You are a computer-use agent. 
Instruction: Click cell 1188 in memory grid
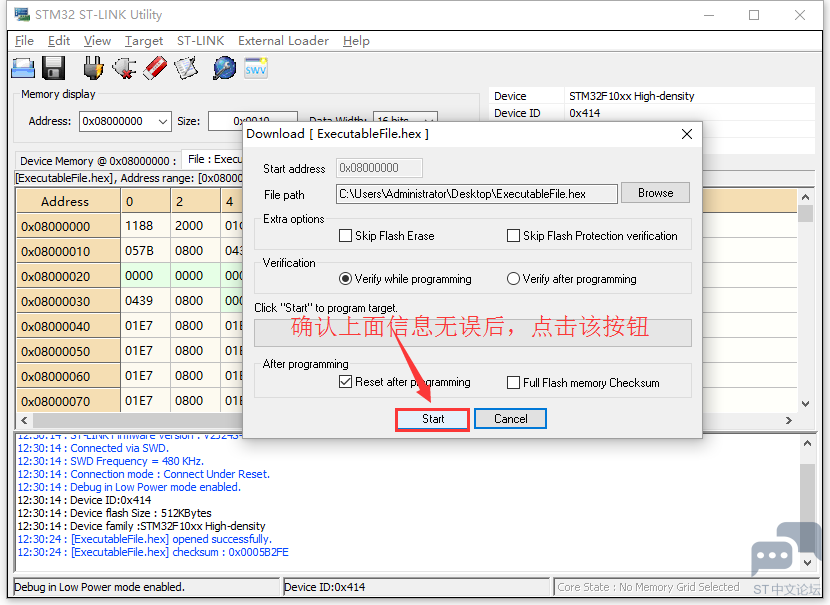click(x=146, y=226)
